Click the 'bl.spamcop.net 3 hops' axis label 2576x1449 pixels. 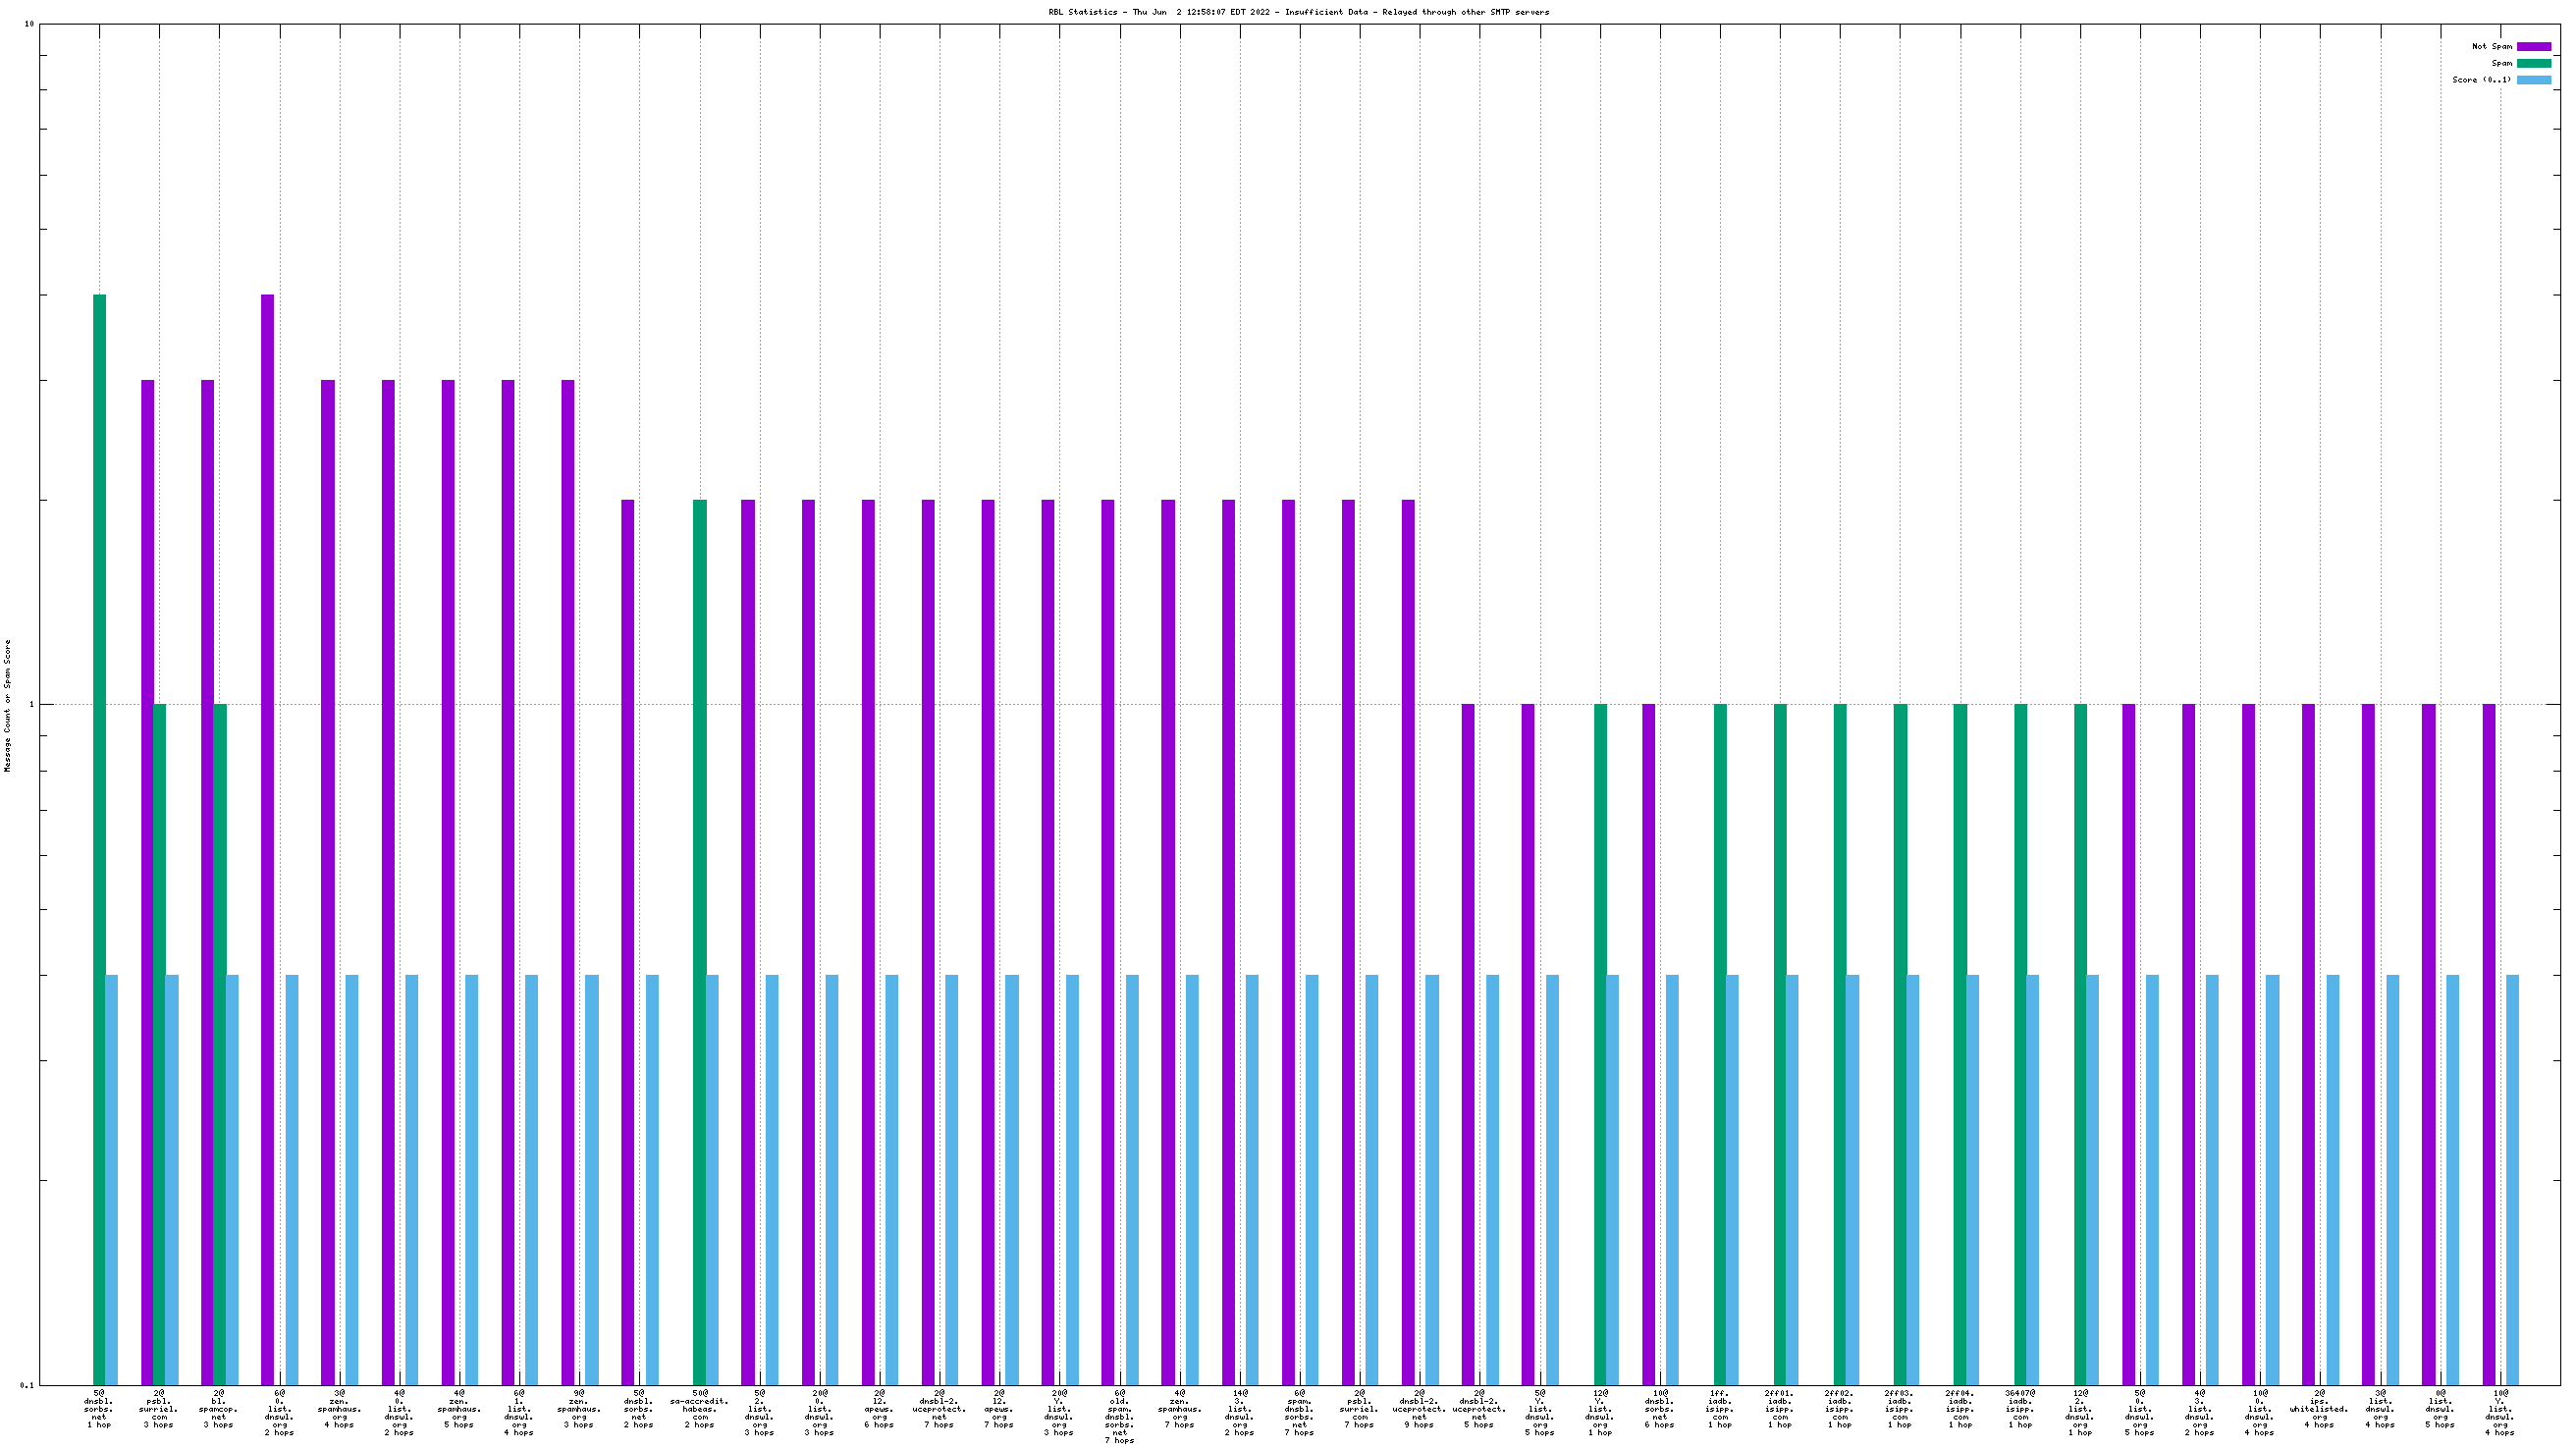pos(219,1408)
